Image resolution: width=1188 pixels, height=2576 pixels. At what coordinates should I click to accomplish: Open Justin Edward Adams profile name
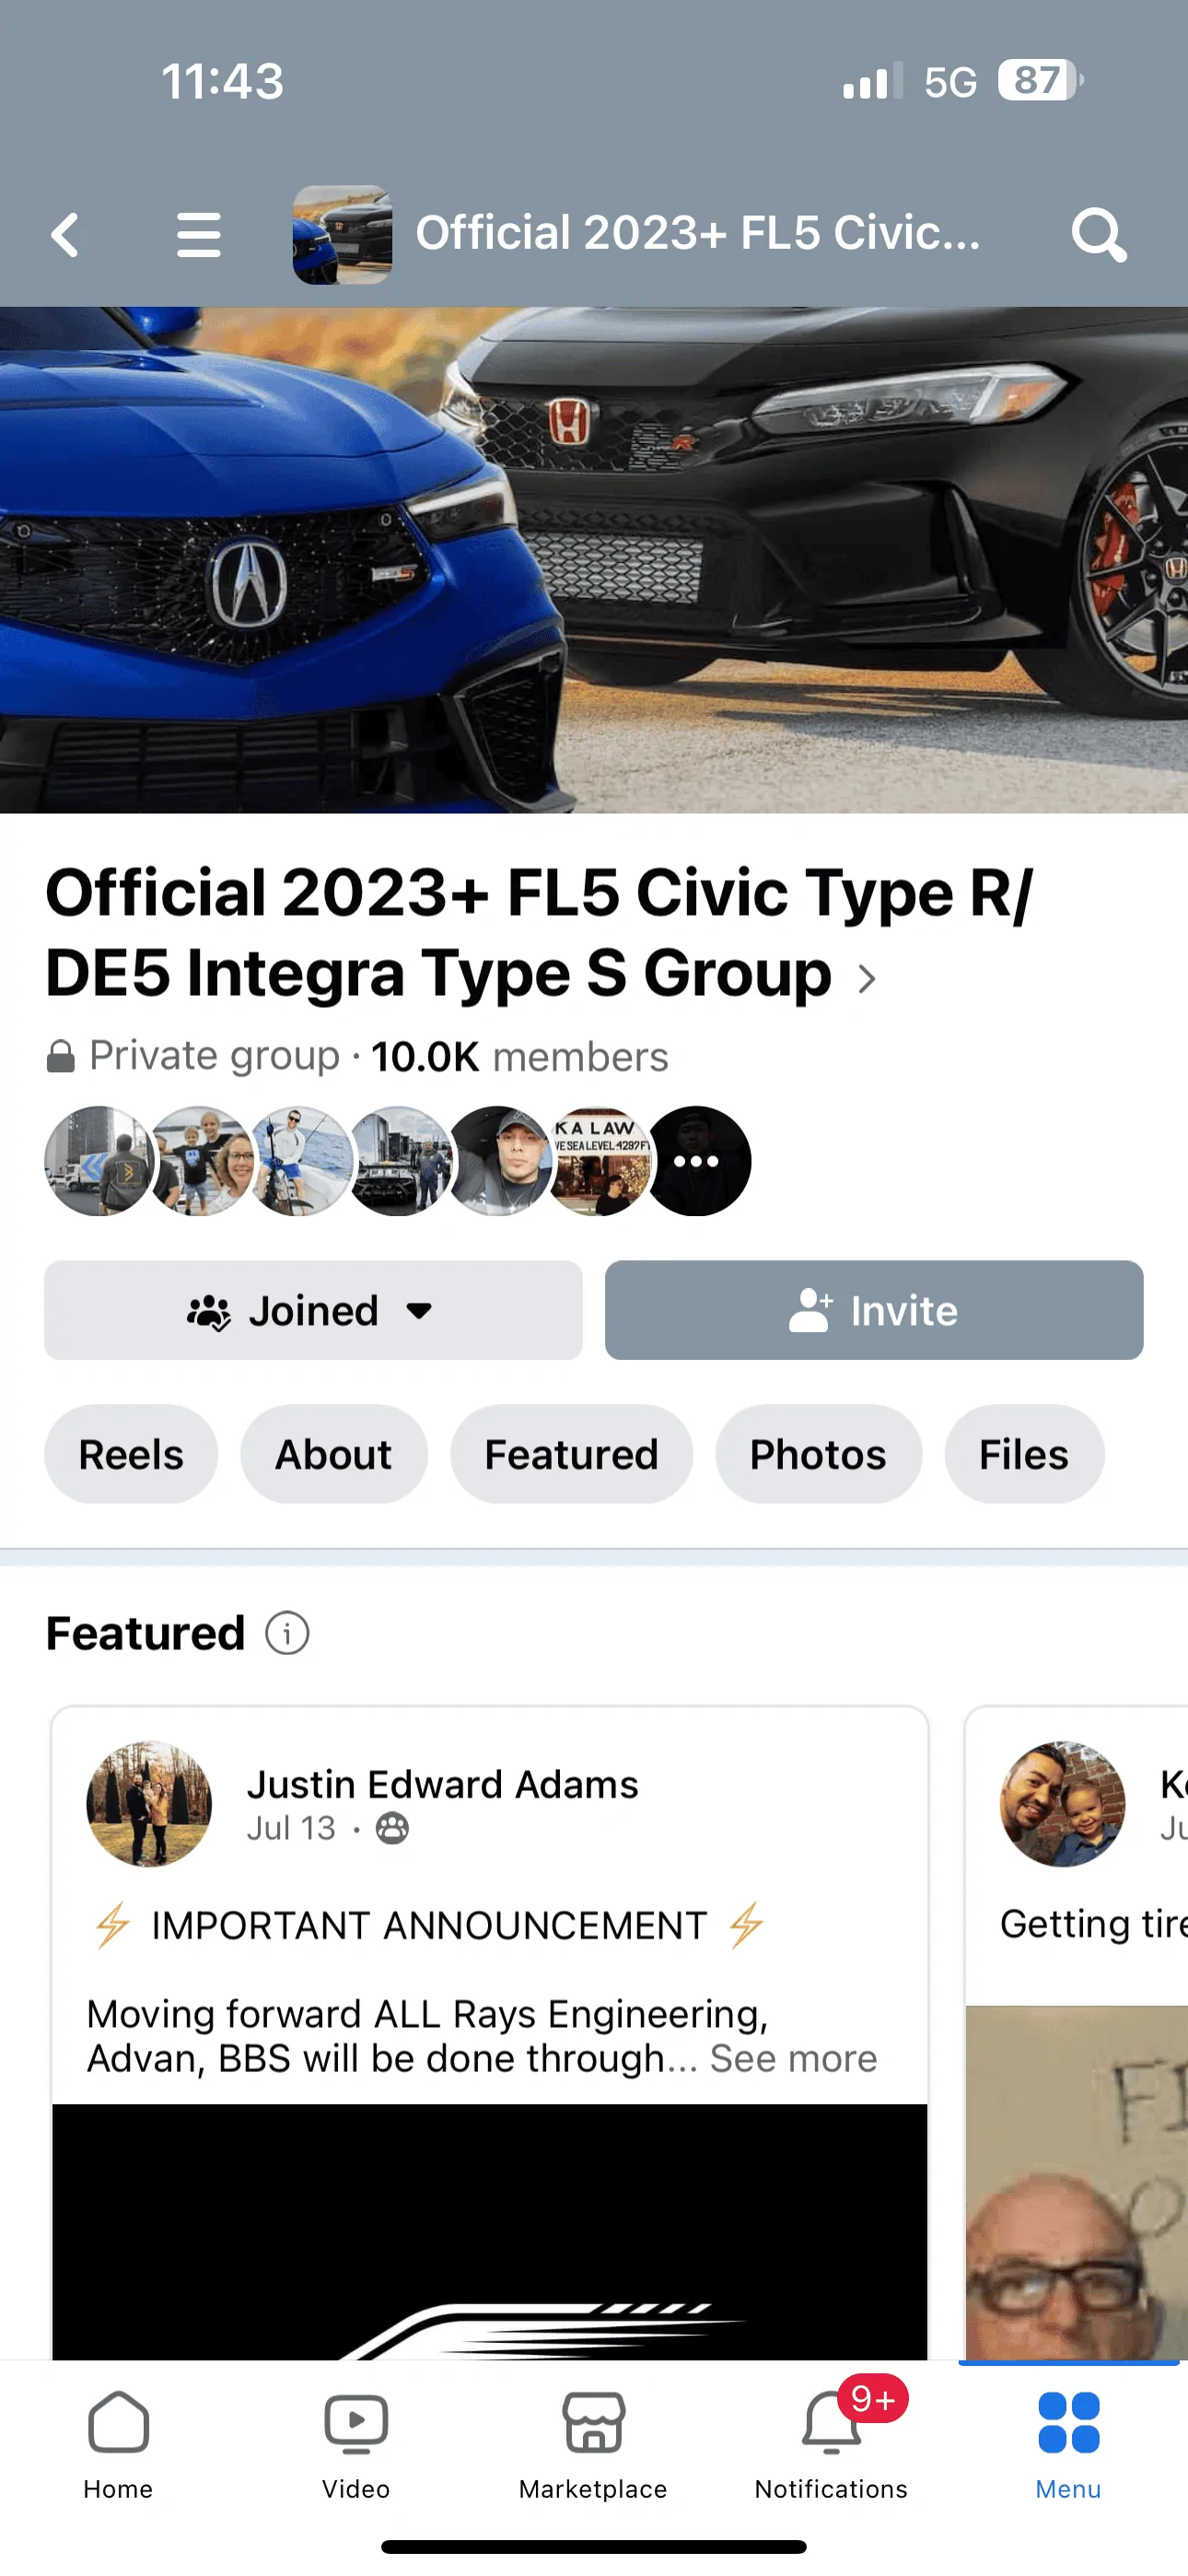pos(442,1785)
